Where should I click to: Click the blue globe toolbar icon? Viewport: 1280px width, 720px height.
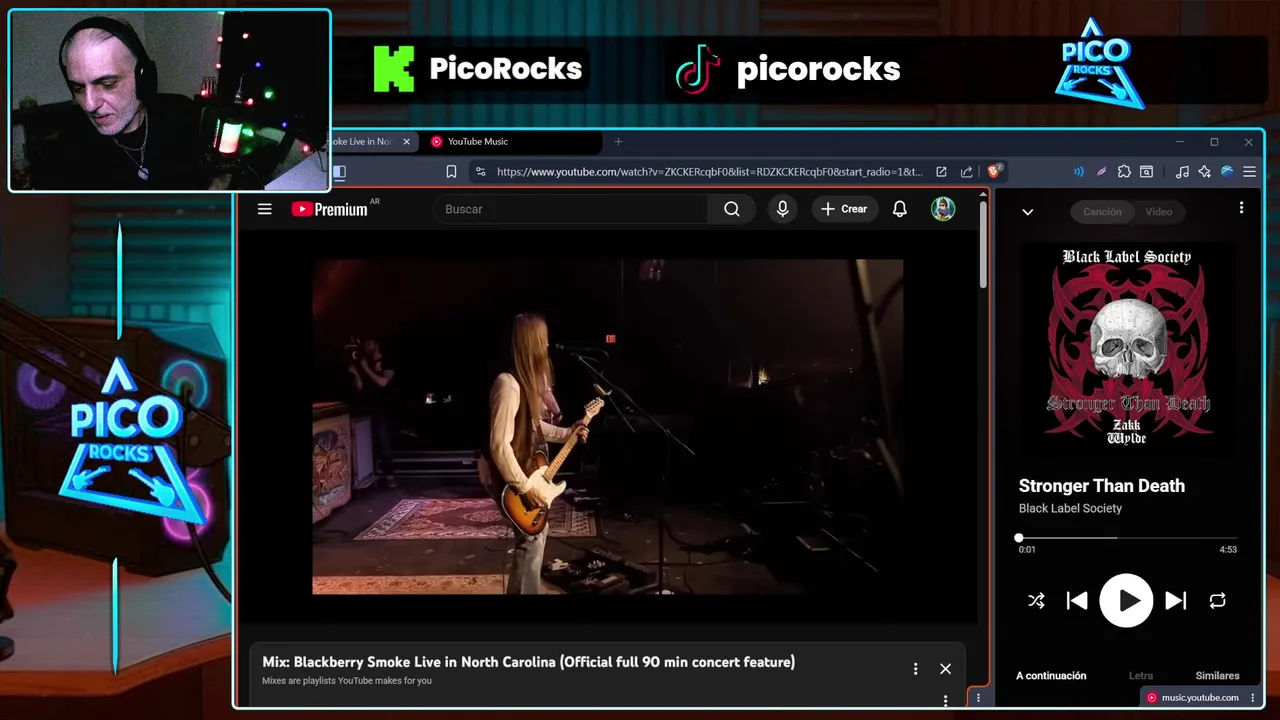pyautogui.click(x=1227, y=172)
